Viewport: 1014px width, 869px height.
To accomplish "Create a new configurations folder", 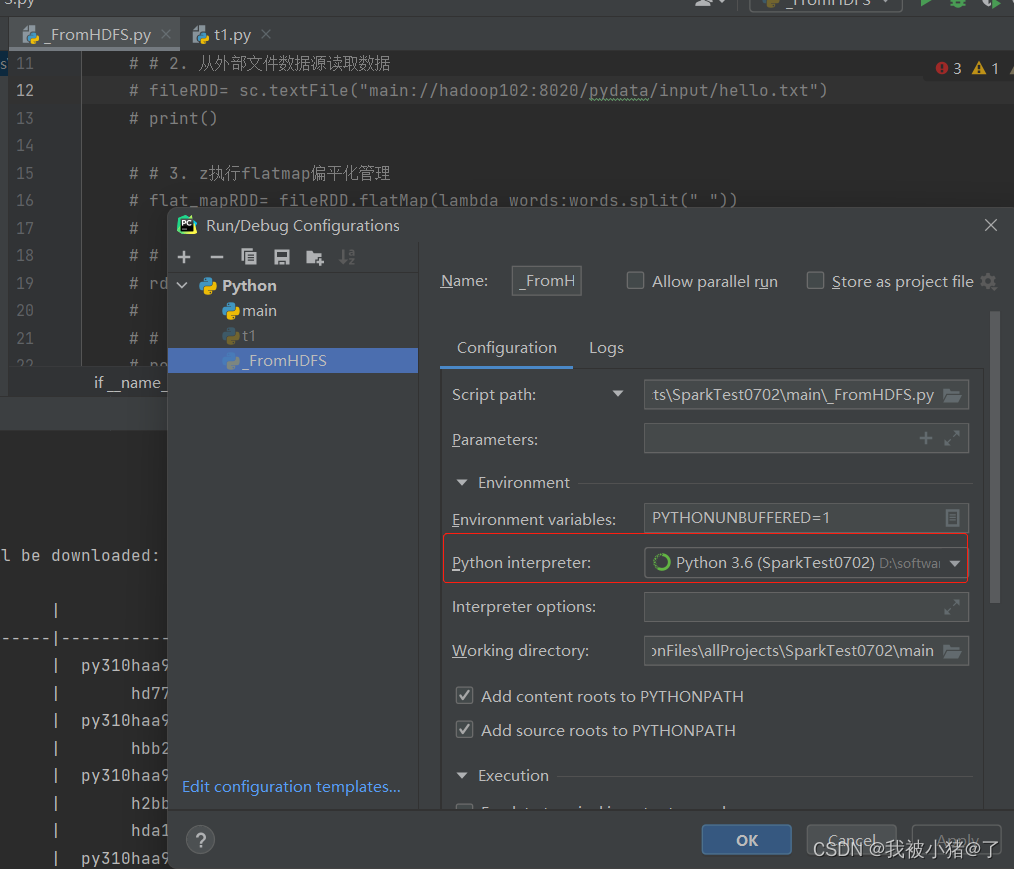I will coord(316,257).
